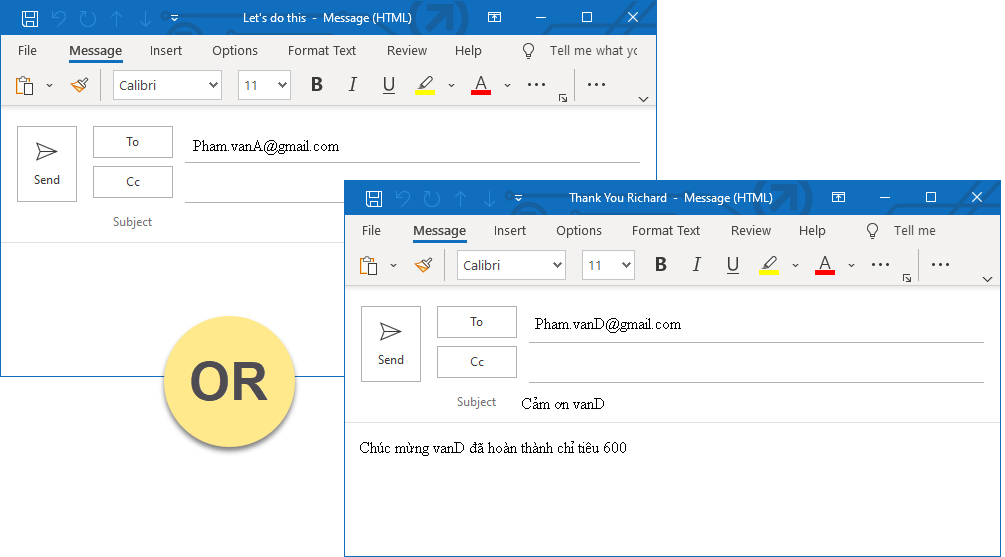The height and width of the screenshot is (557, 1005).
Task: More commands ellipsis in Let's do this window
Action: (x=596, y=85)
